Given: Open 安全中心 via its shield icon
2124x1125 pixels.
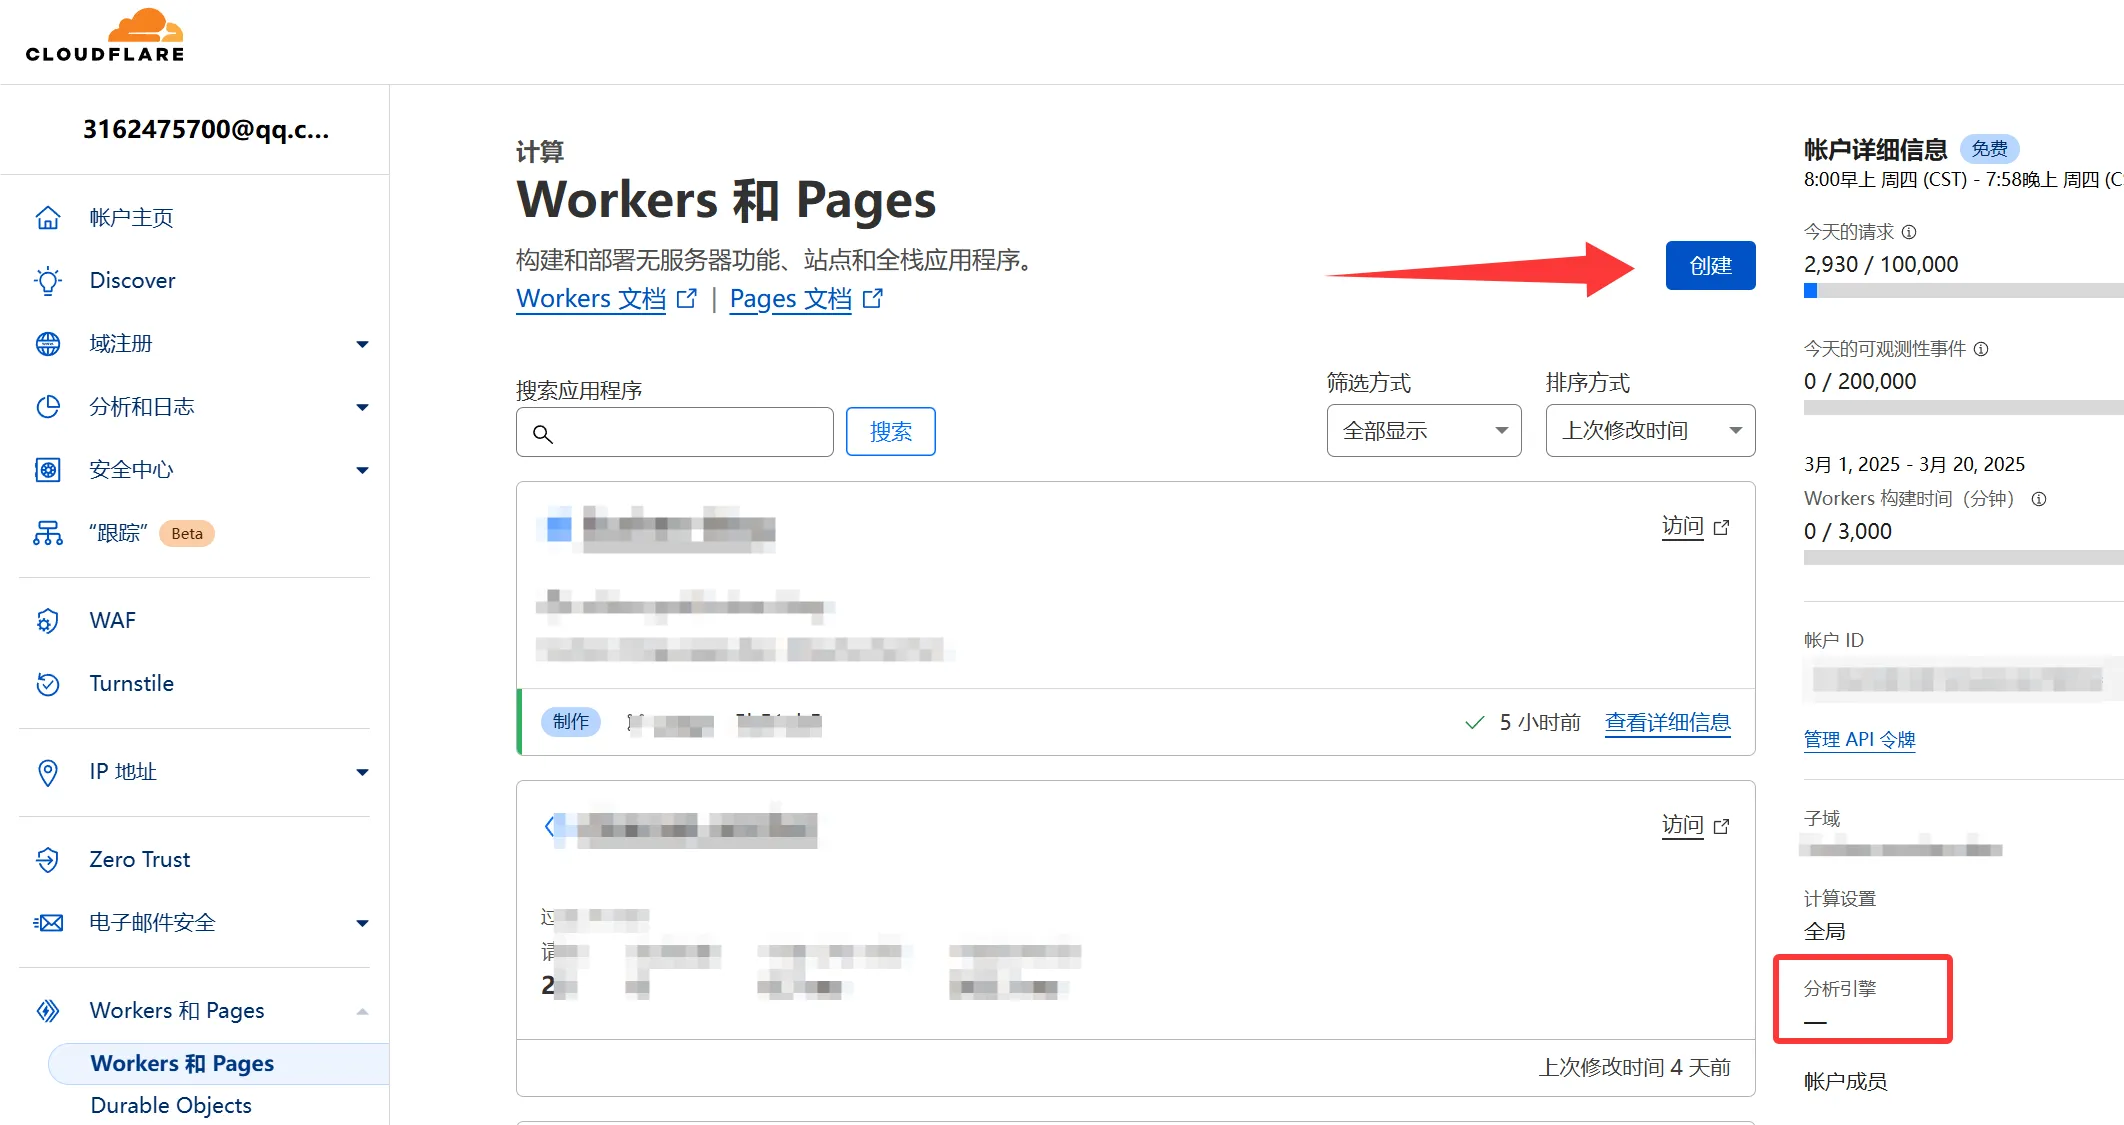Looking at the screenshot, I should 48,470.
